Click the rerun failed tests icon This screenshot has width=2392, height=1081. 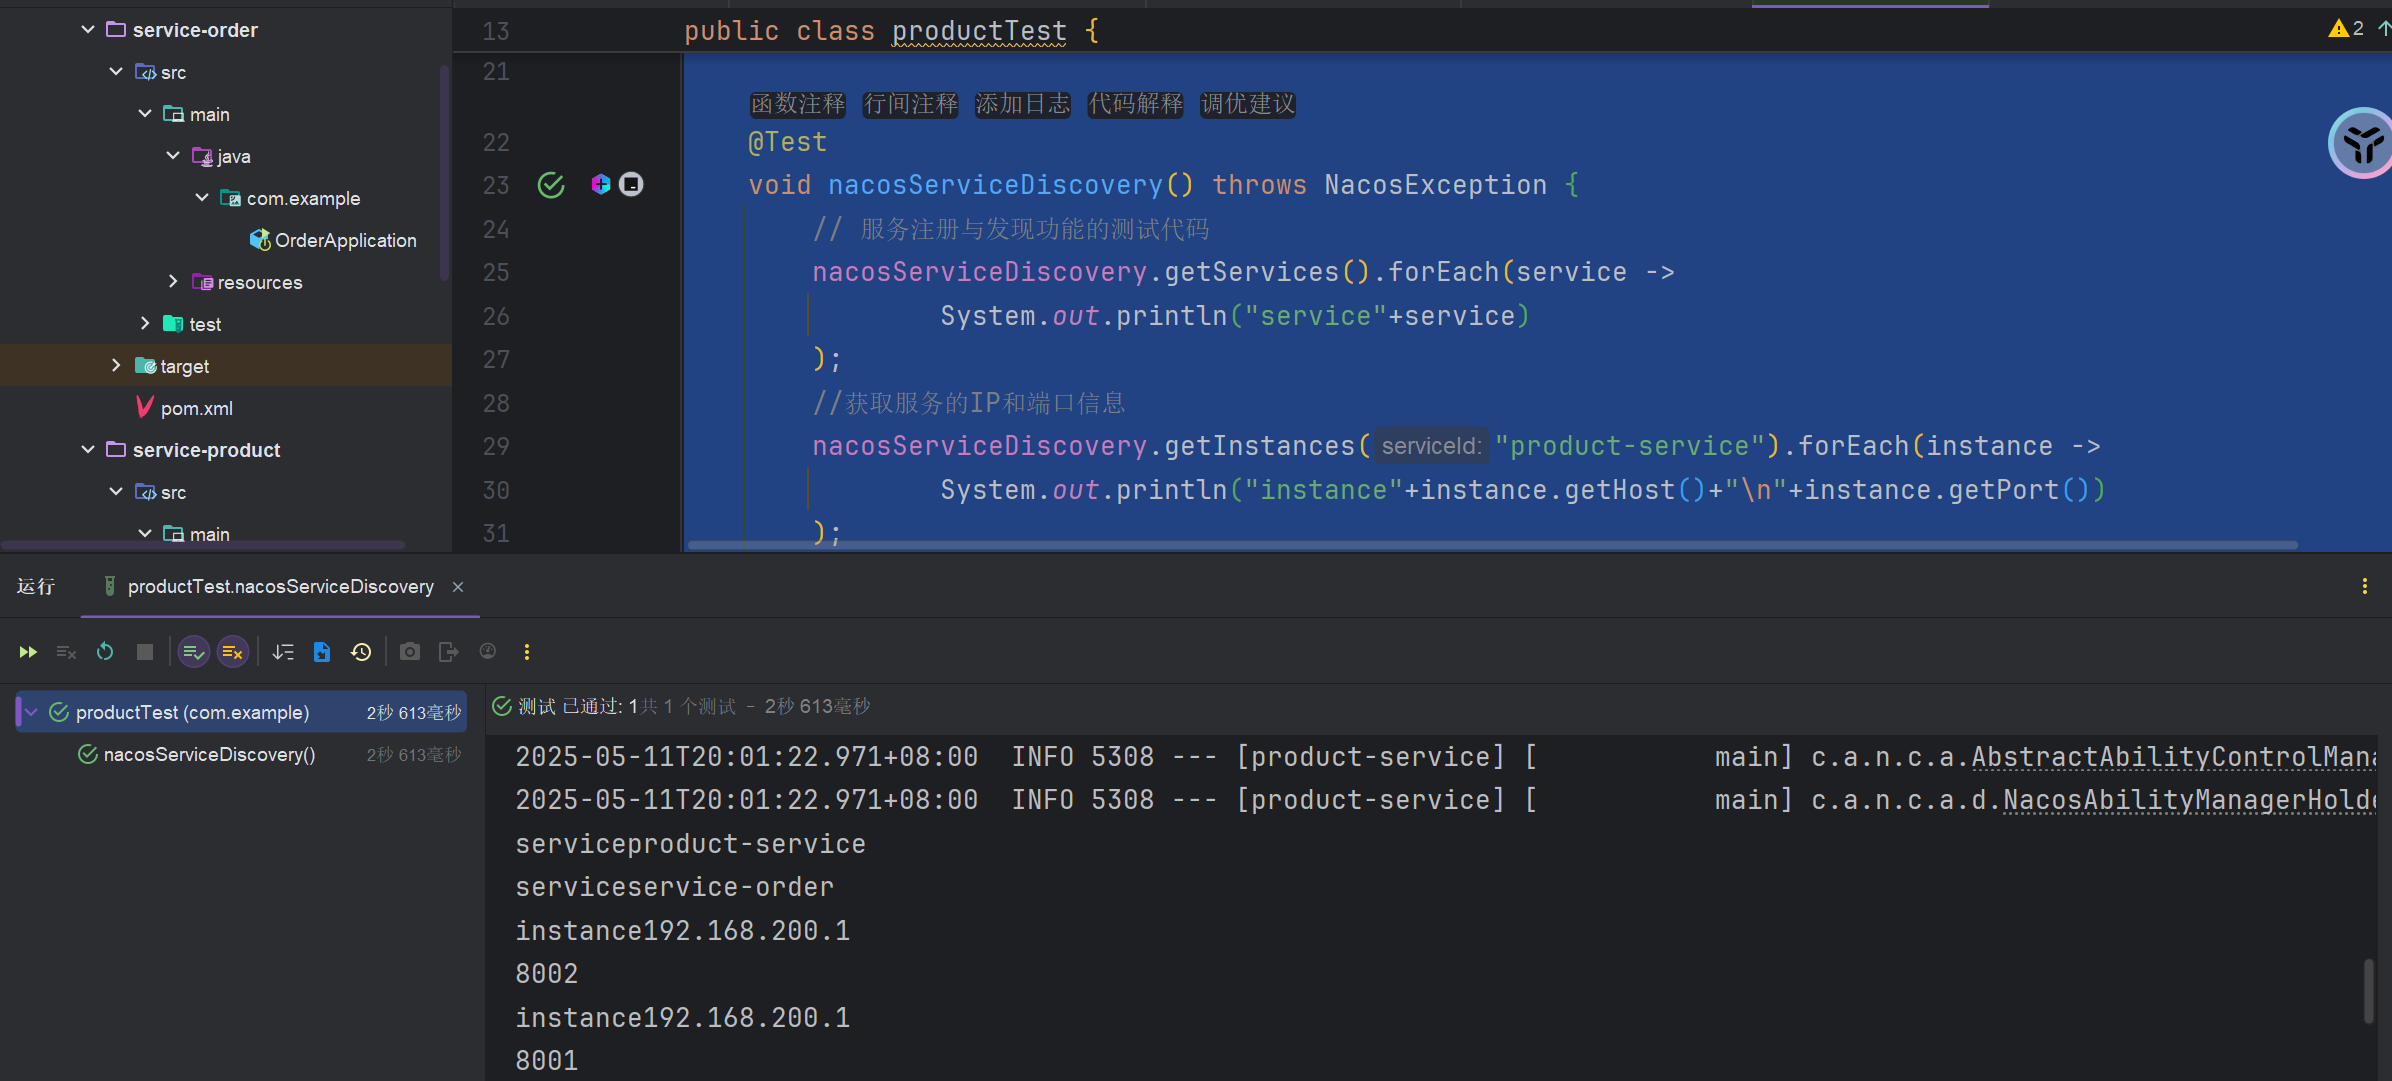click(66, 652)
